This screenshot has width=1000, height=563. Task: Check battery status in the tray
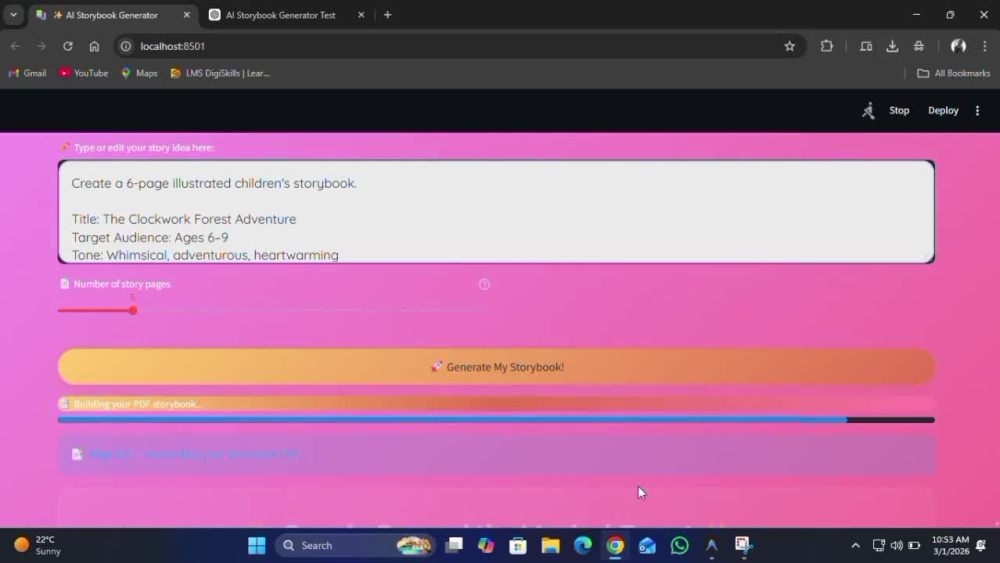click(914, 545)
